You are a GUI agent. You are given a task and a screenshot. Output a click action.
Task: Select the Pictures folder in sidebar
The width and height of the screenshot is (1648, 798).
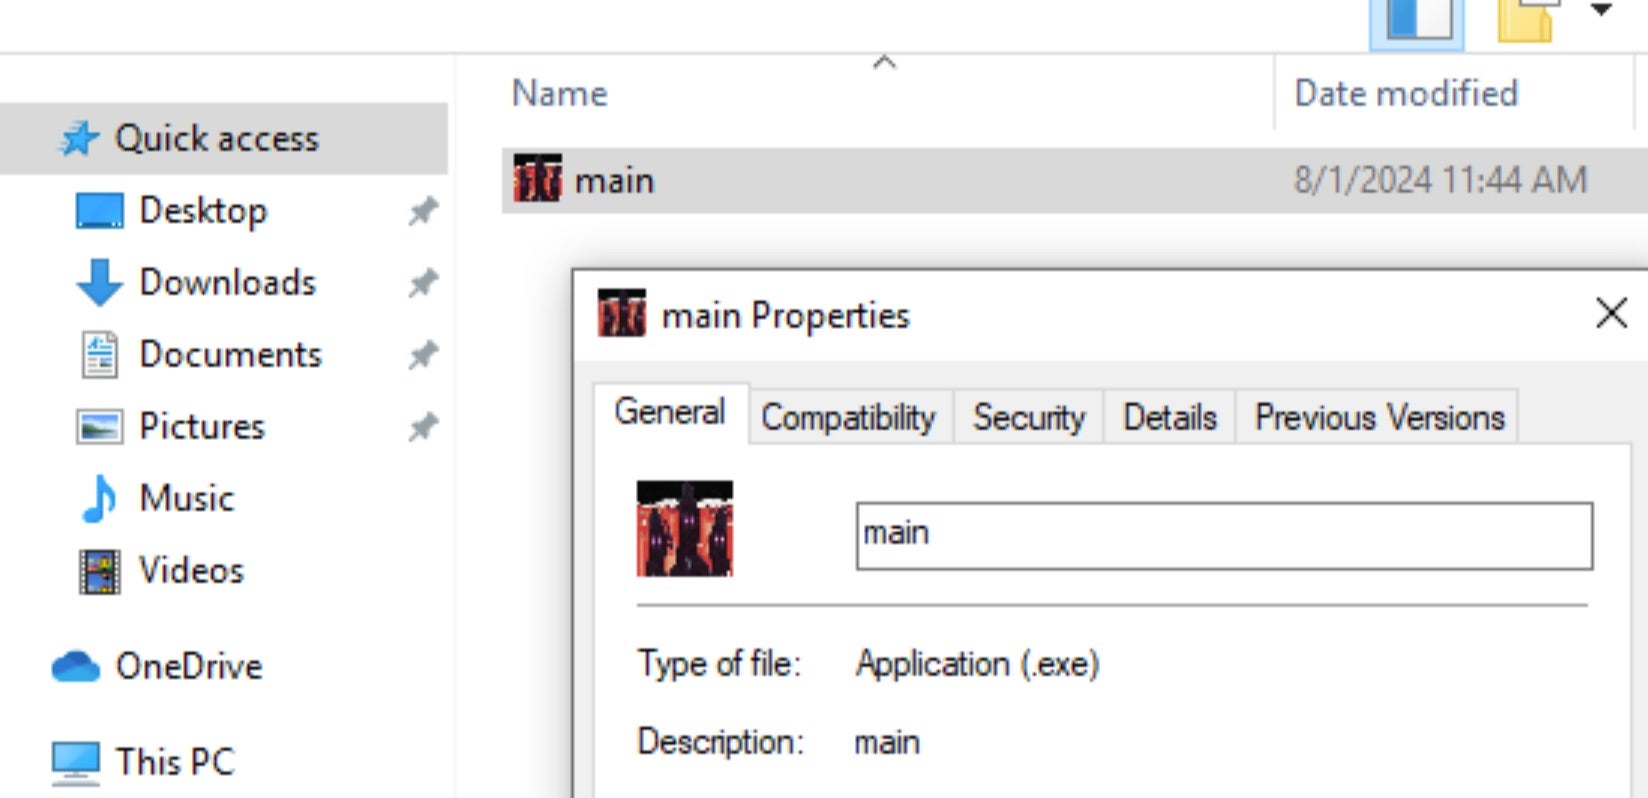[x=201, y=427]
